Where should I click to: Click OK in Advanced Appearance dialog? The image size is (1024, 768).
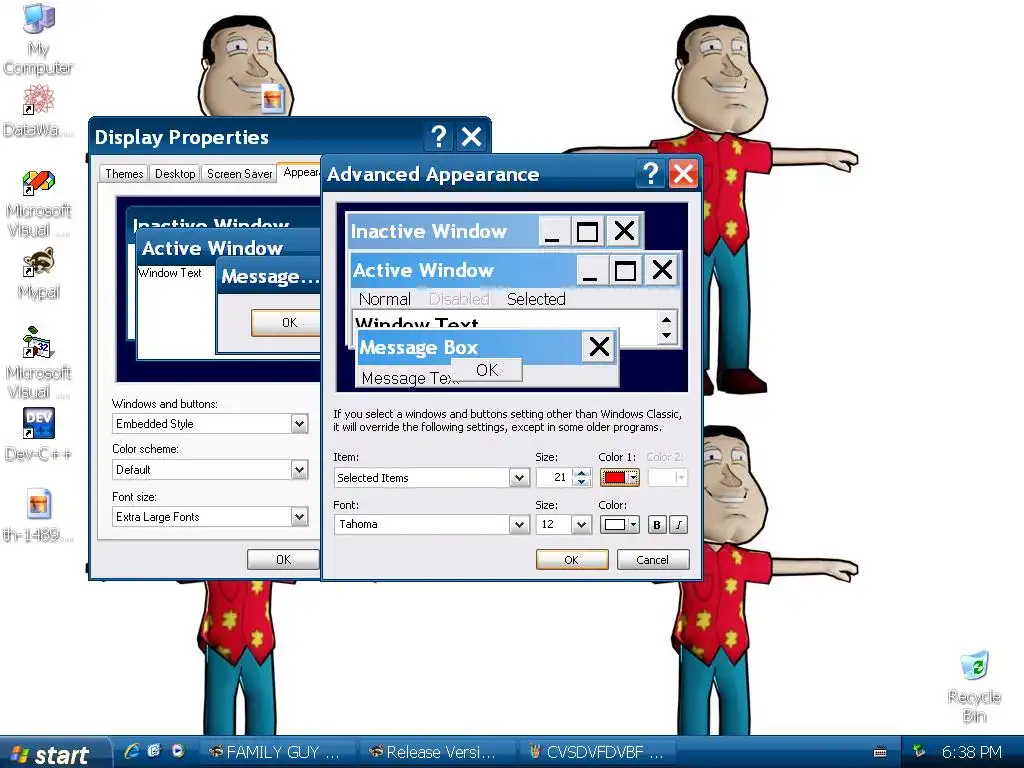(x=571, y=560)
